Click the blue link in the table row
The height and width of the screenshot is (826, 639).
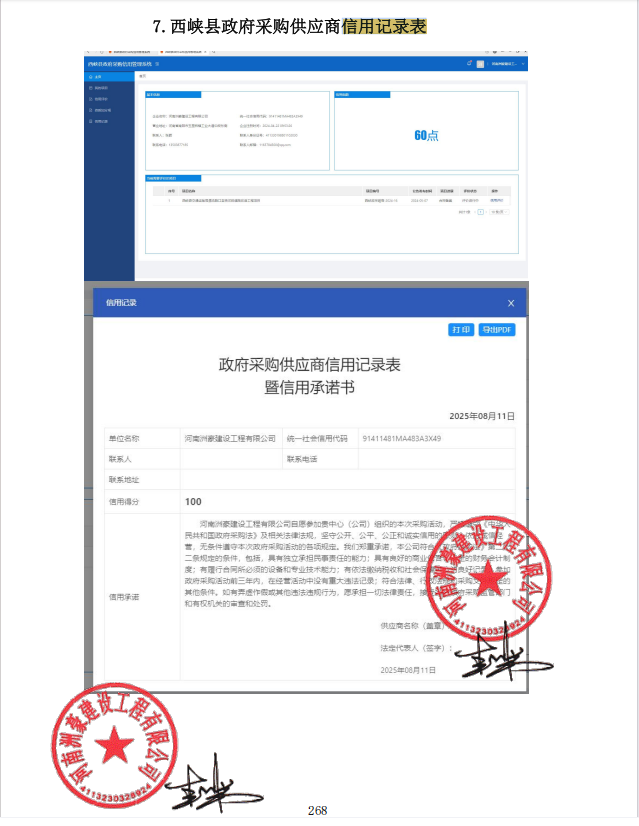495,201
